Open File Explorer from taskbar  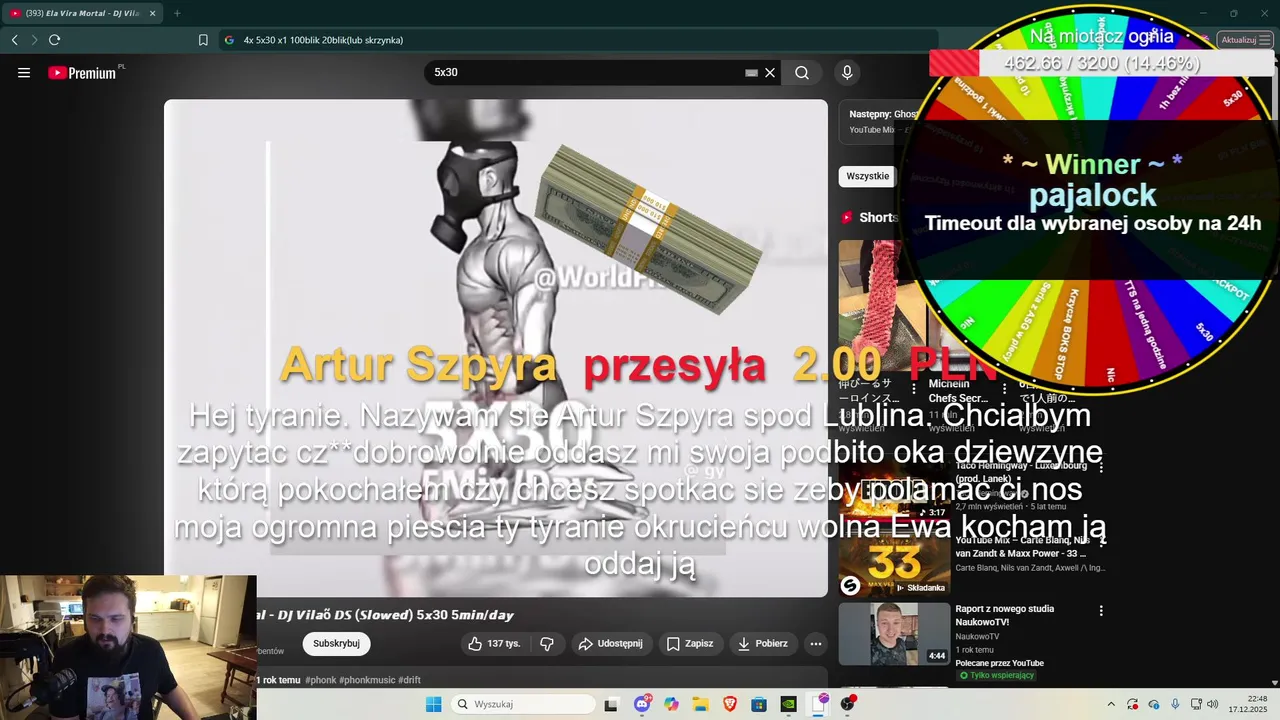coord(700,704)
